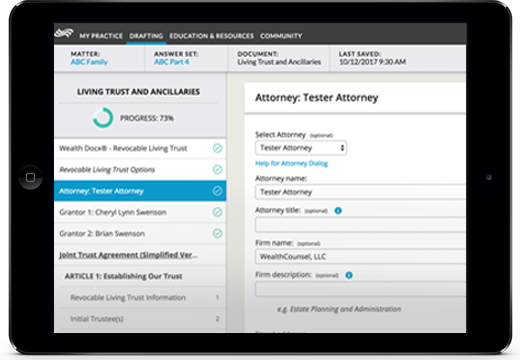Click info icon next to Firm description
This screenshot has height=360, width=520.
349,275
